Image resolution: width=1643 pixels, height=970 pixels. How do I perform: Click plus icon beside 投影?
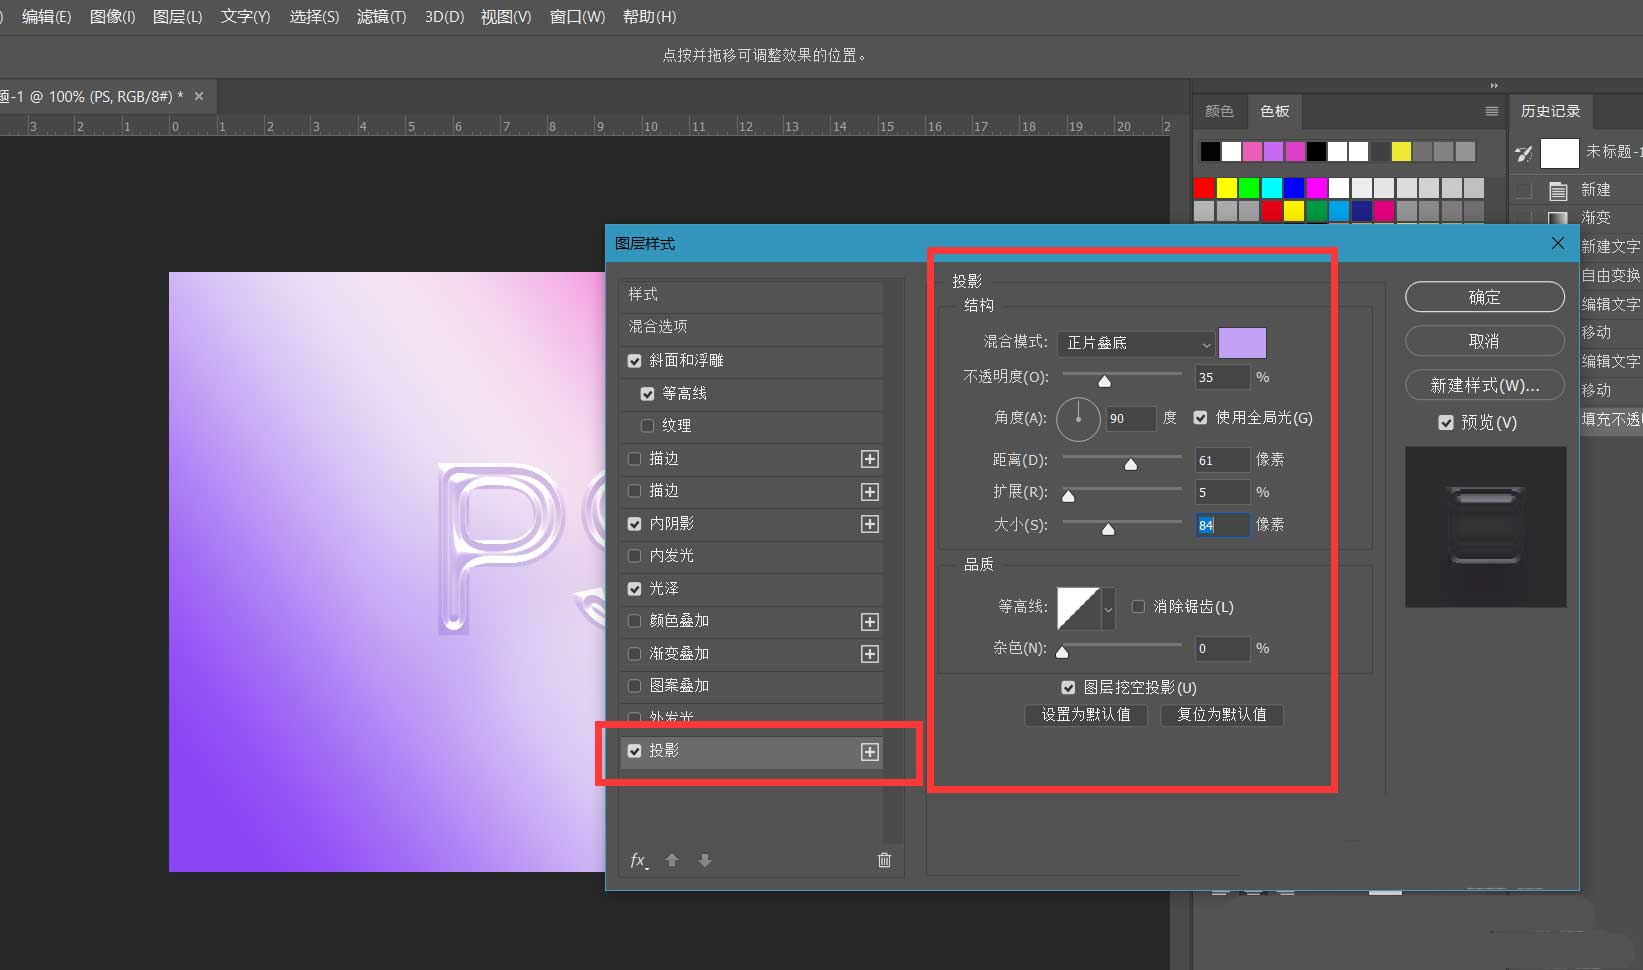click(870, 752)
